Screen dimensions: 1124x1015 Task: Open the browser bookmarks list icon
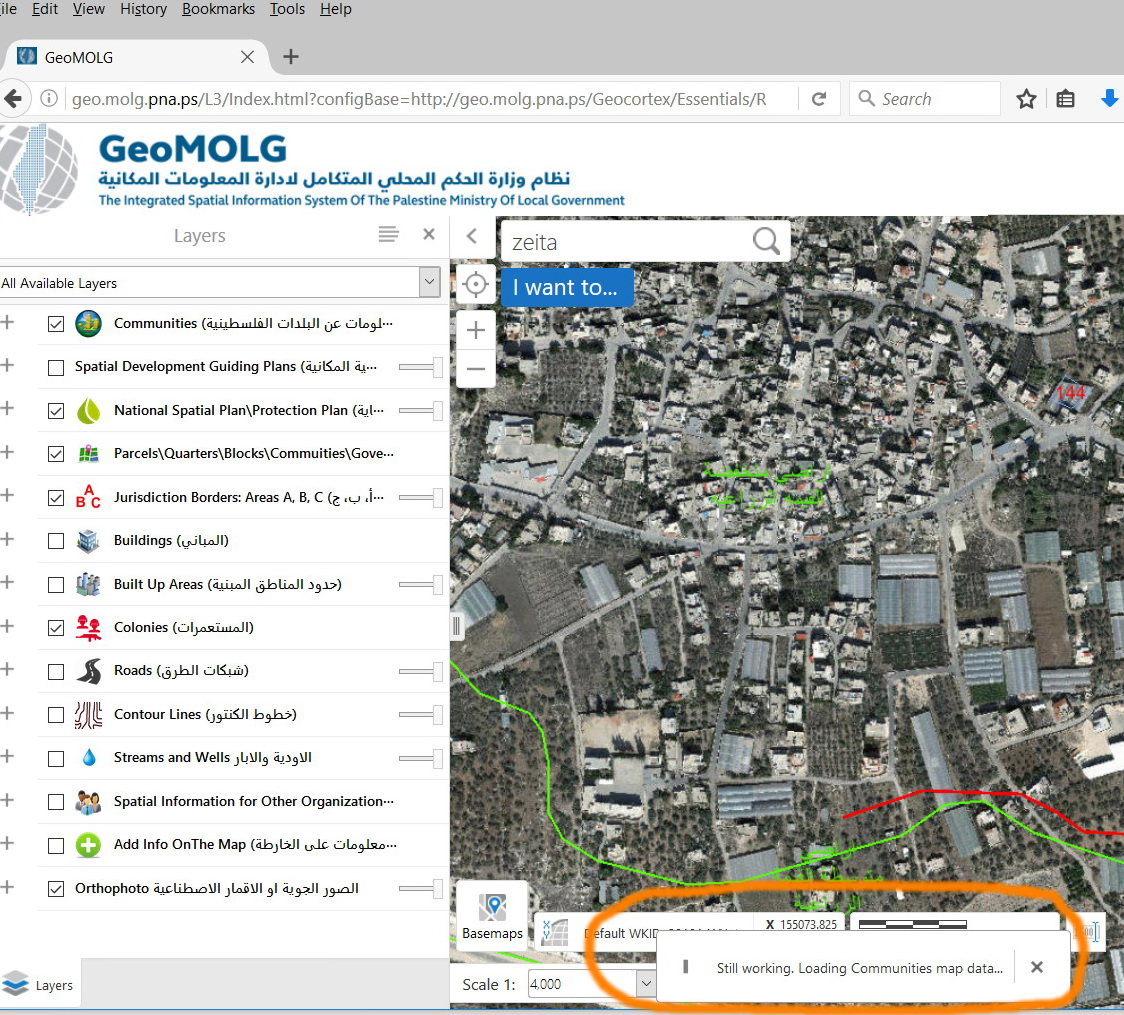click(1066, 99)
